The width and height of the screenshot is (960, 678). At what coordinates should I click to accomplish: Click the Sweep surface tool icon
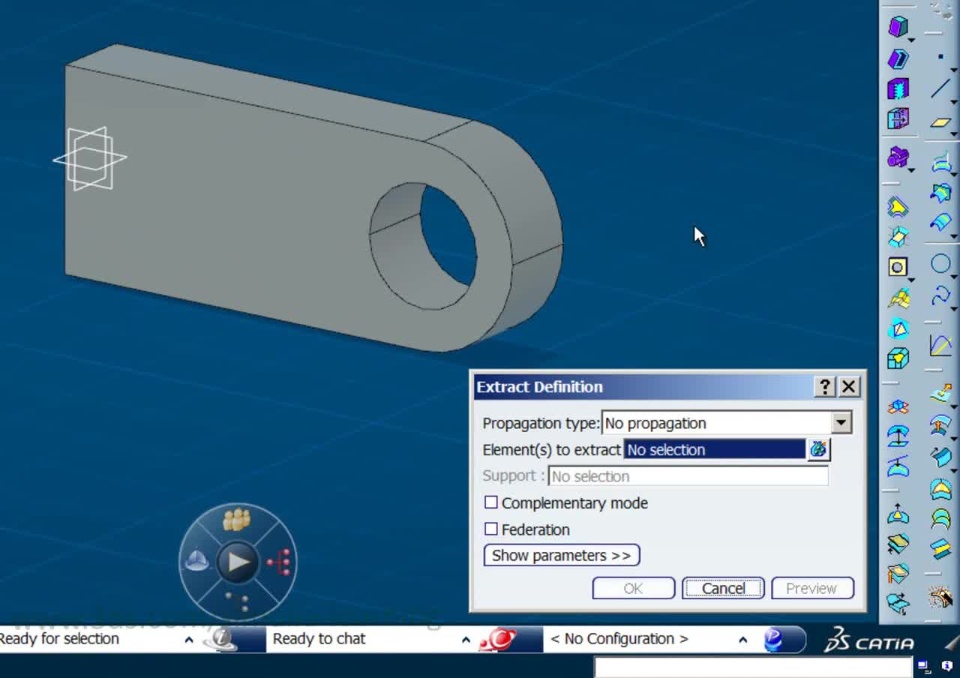[x=941, y=457]
